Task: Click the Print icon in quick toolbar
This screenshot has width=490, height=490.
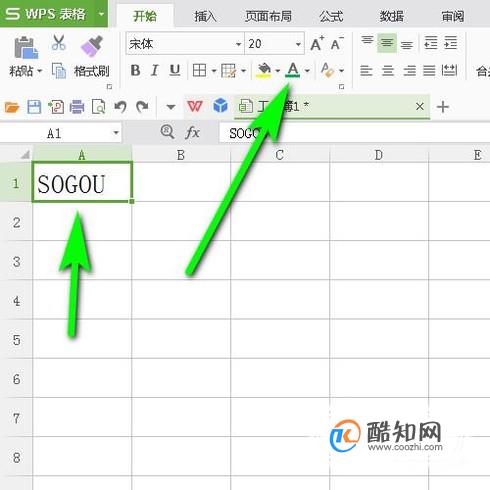Action: 77,107
